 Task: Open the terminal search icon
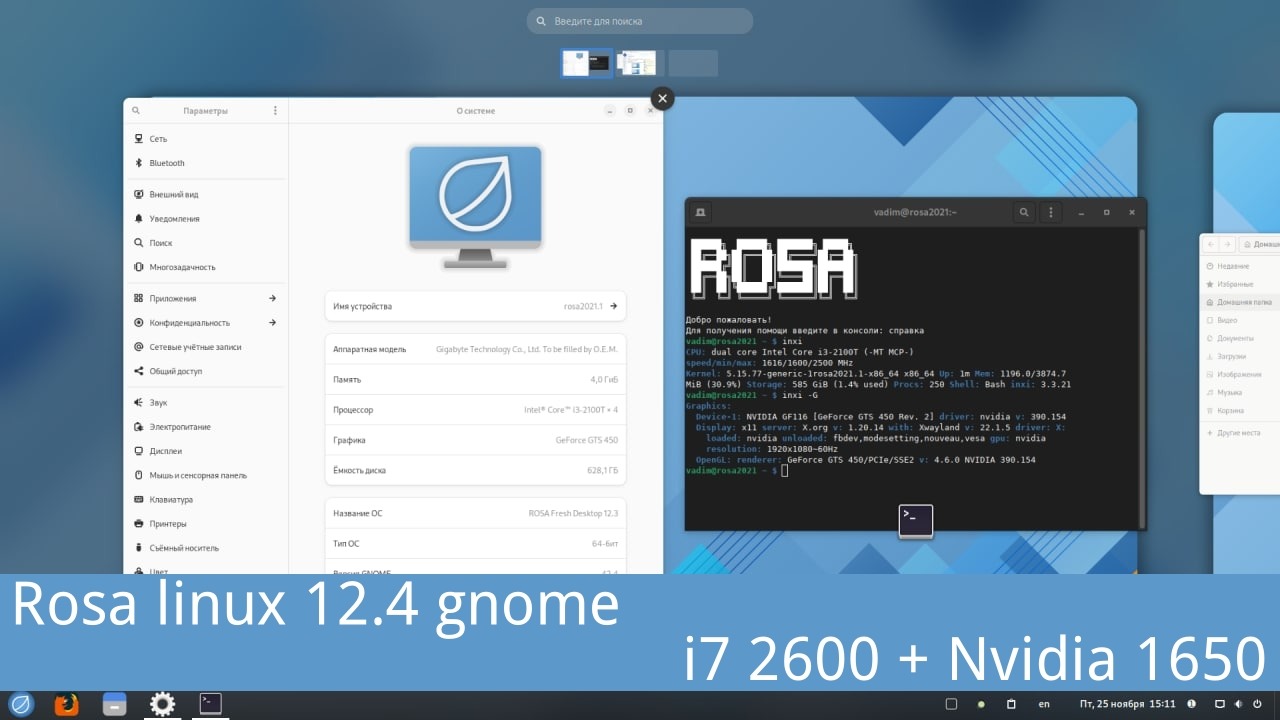click(1023, 212)
